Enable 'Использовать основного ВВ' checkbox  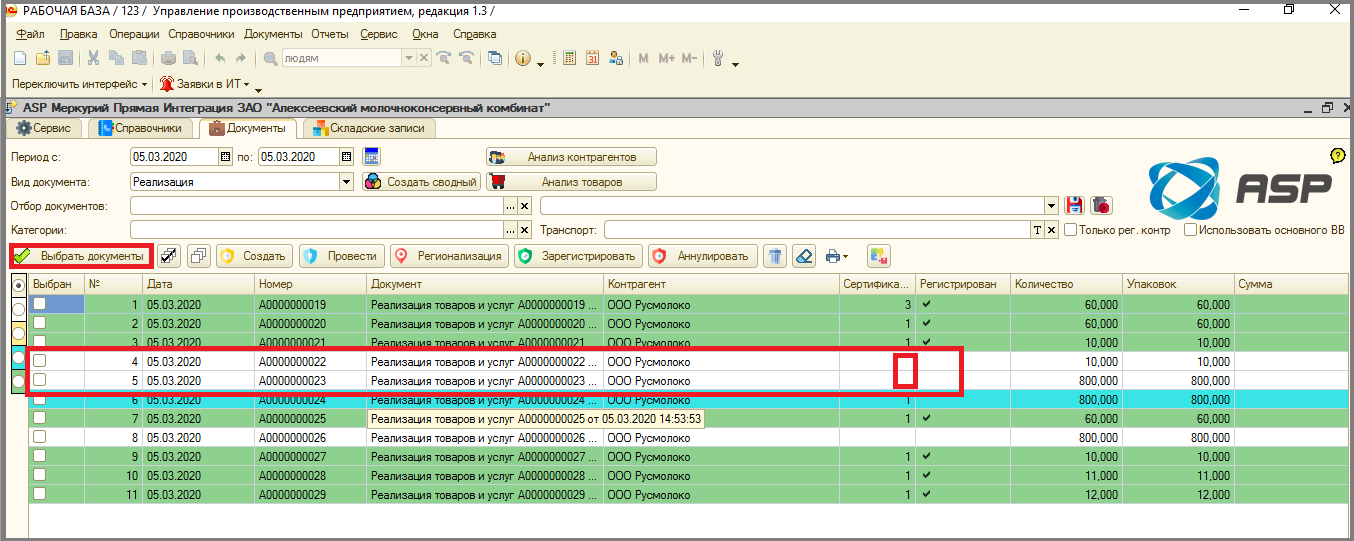[x=1190, y=230]
